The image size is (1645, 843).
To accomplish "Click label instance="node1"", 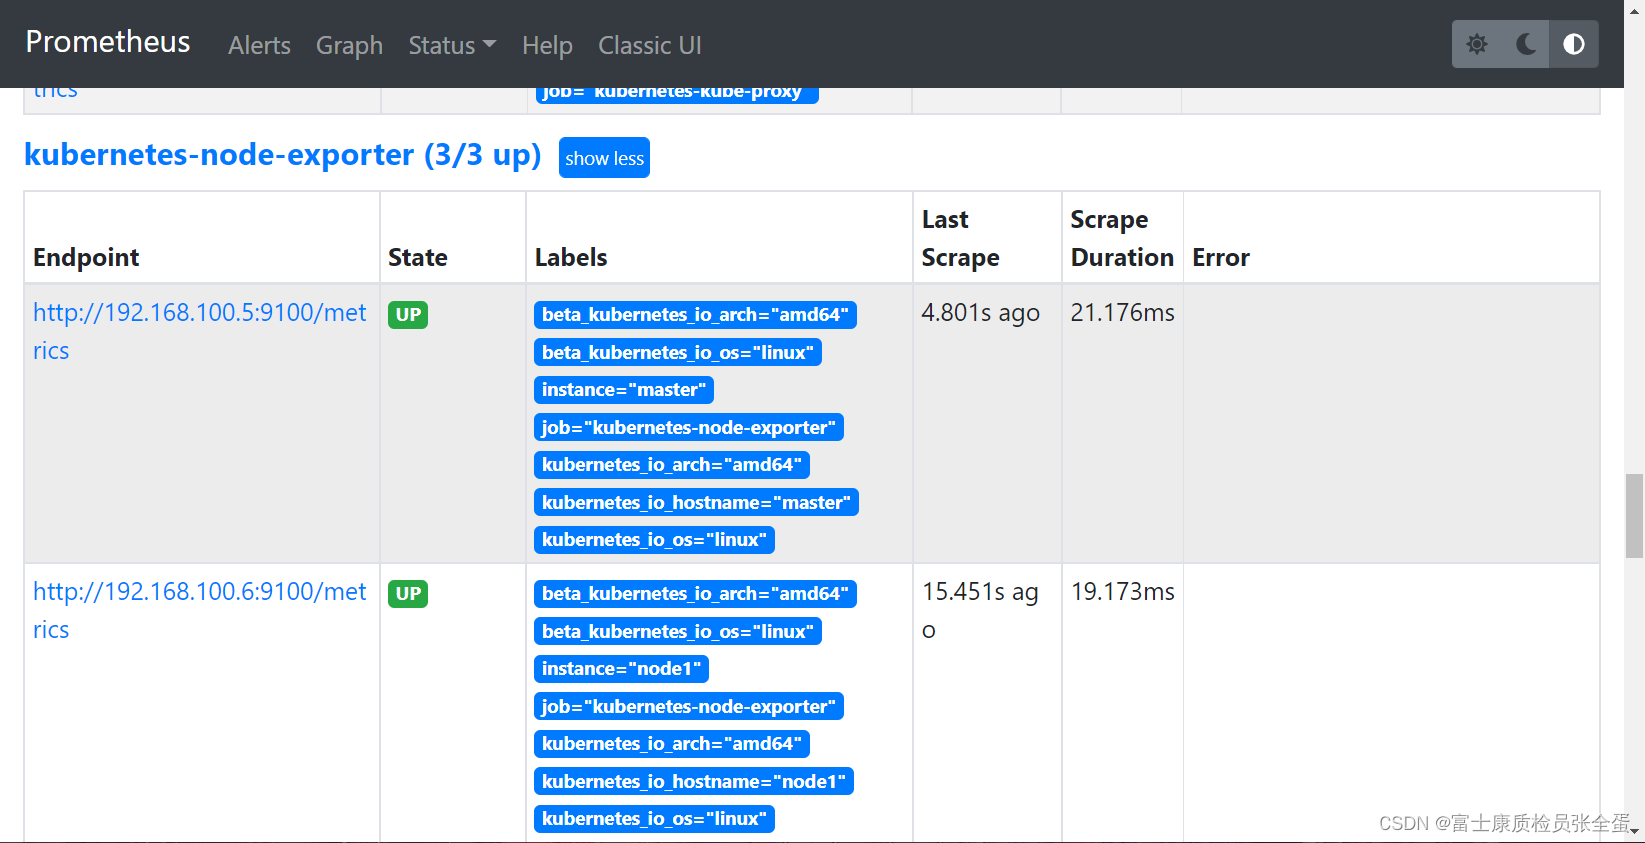I will [621, 669].
